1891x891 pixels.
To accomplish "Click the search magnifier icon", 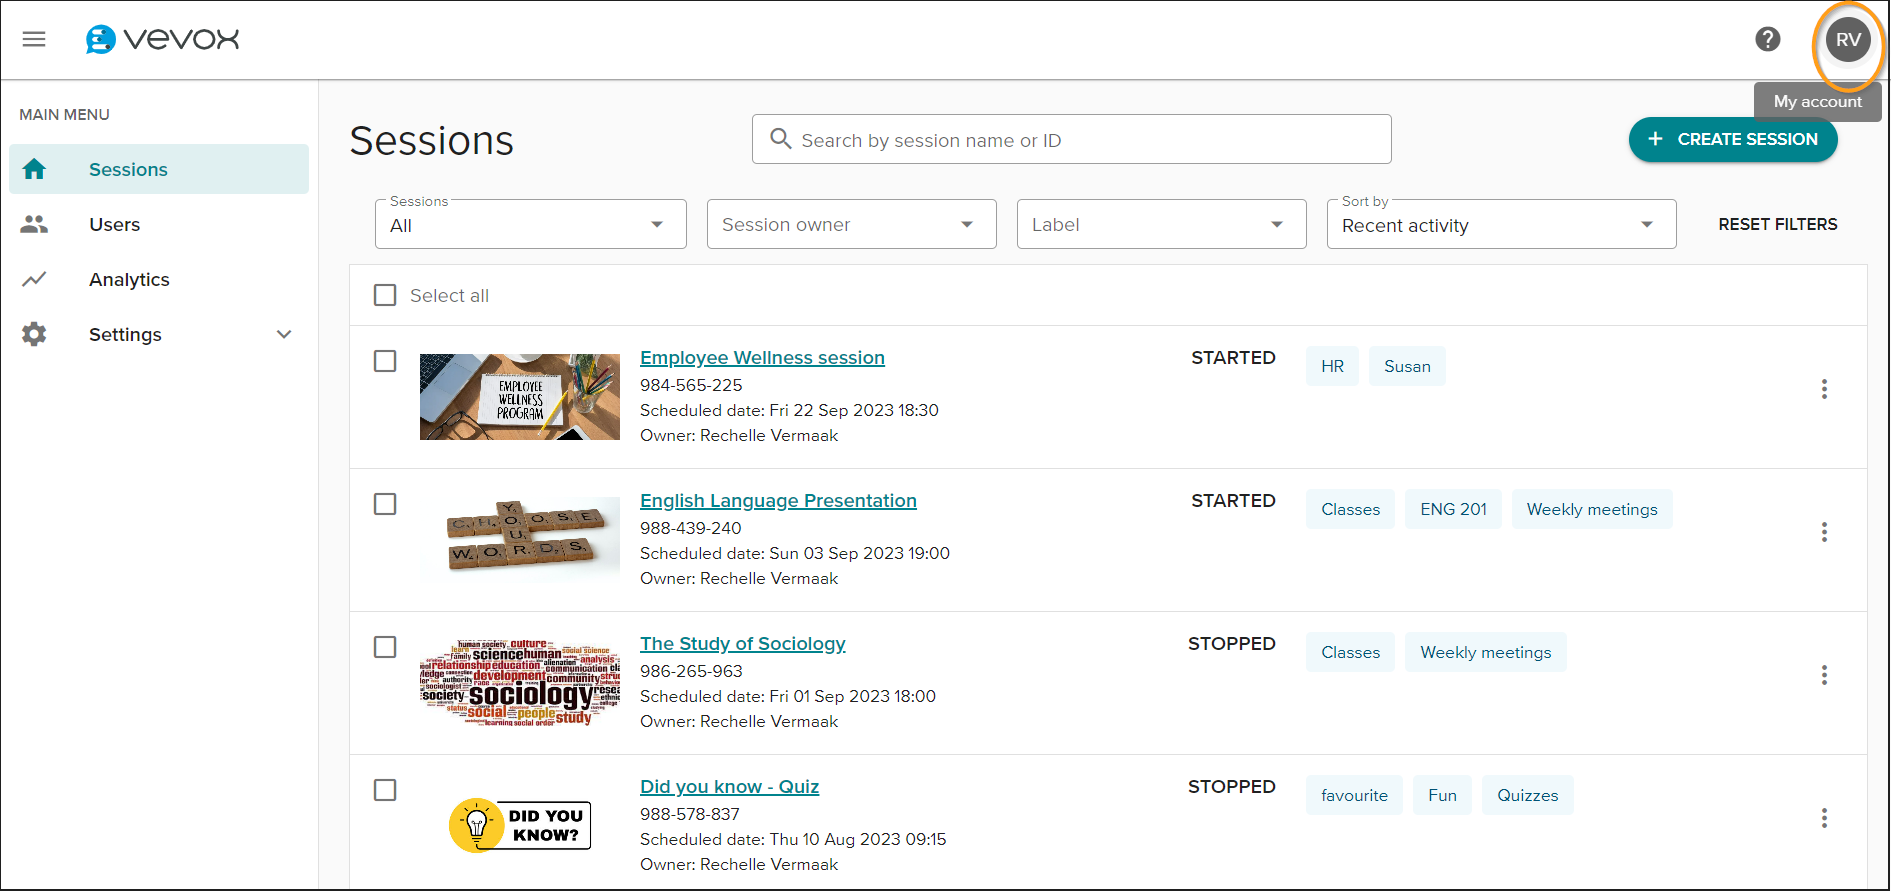I will point(781,139).
